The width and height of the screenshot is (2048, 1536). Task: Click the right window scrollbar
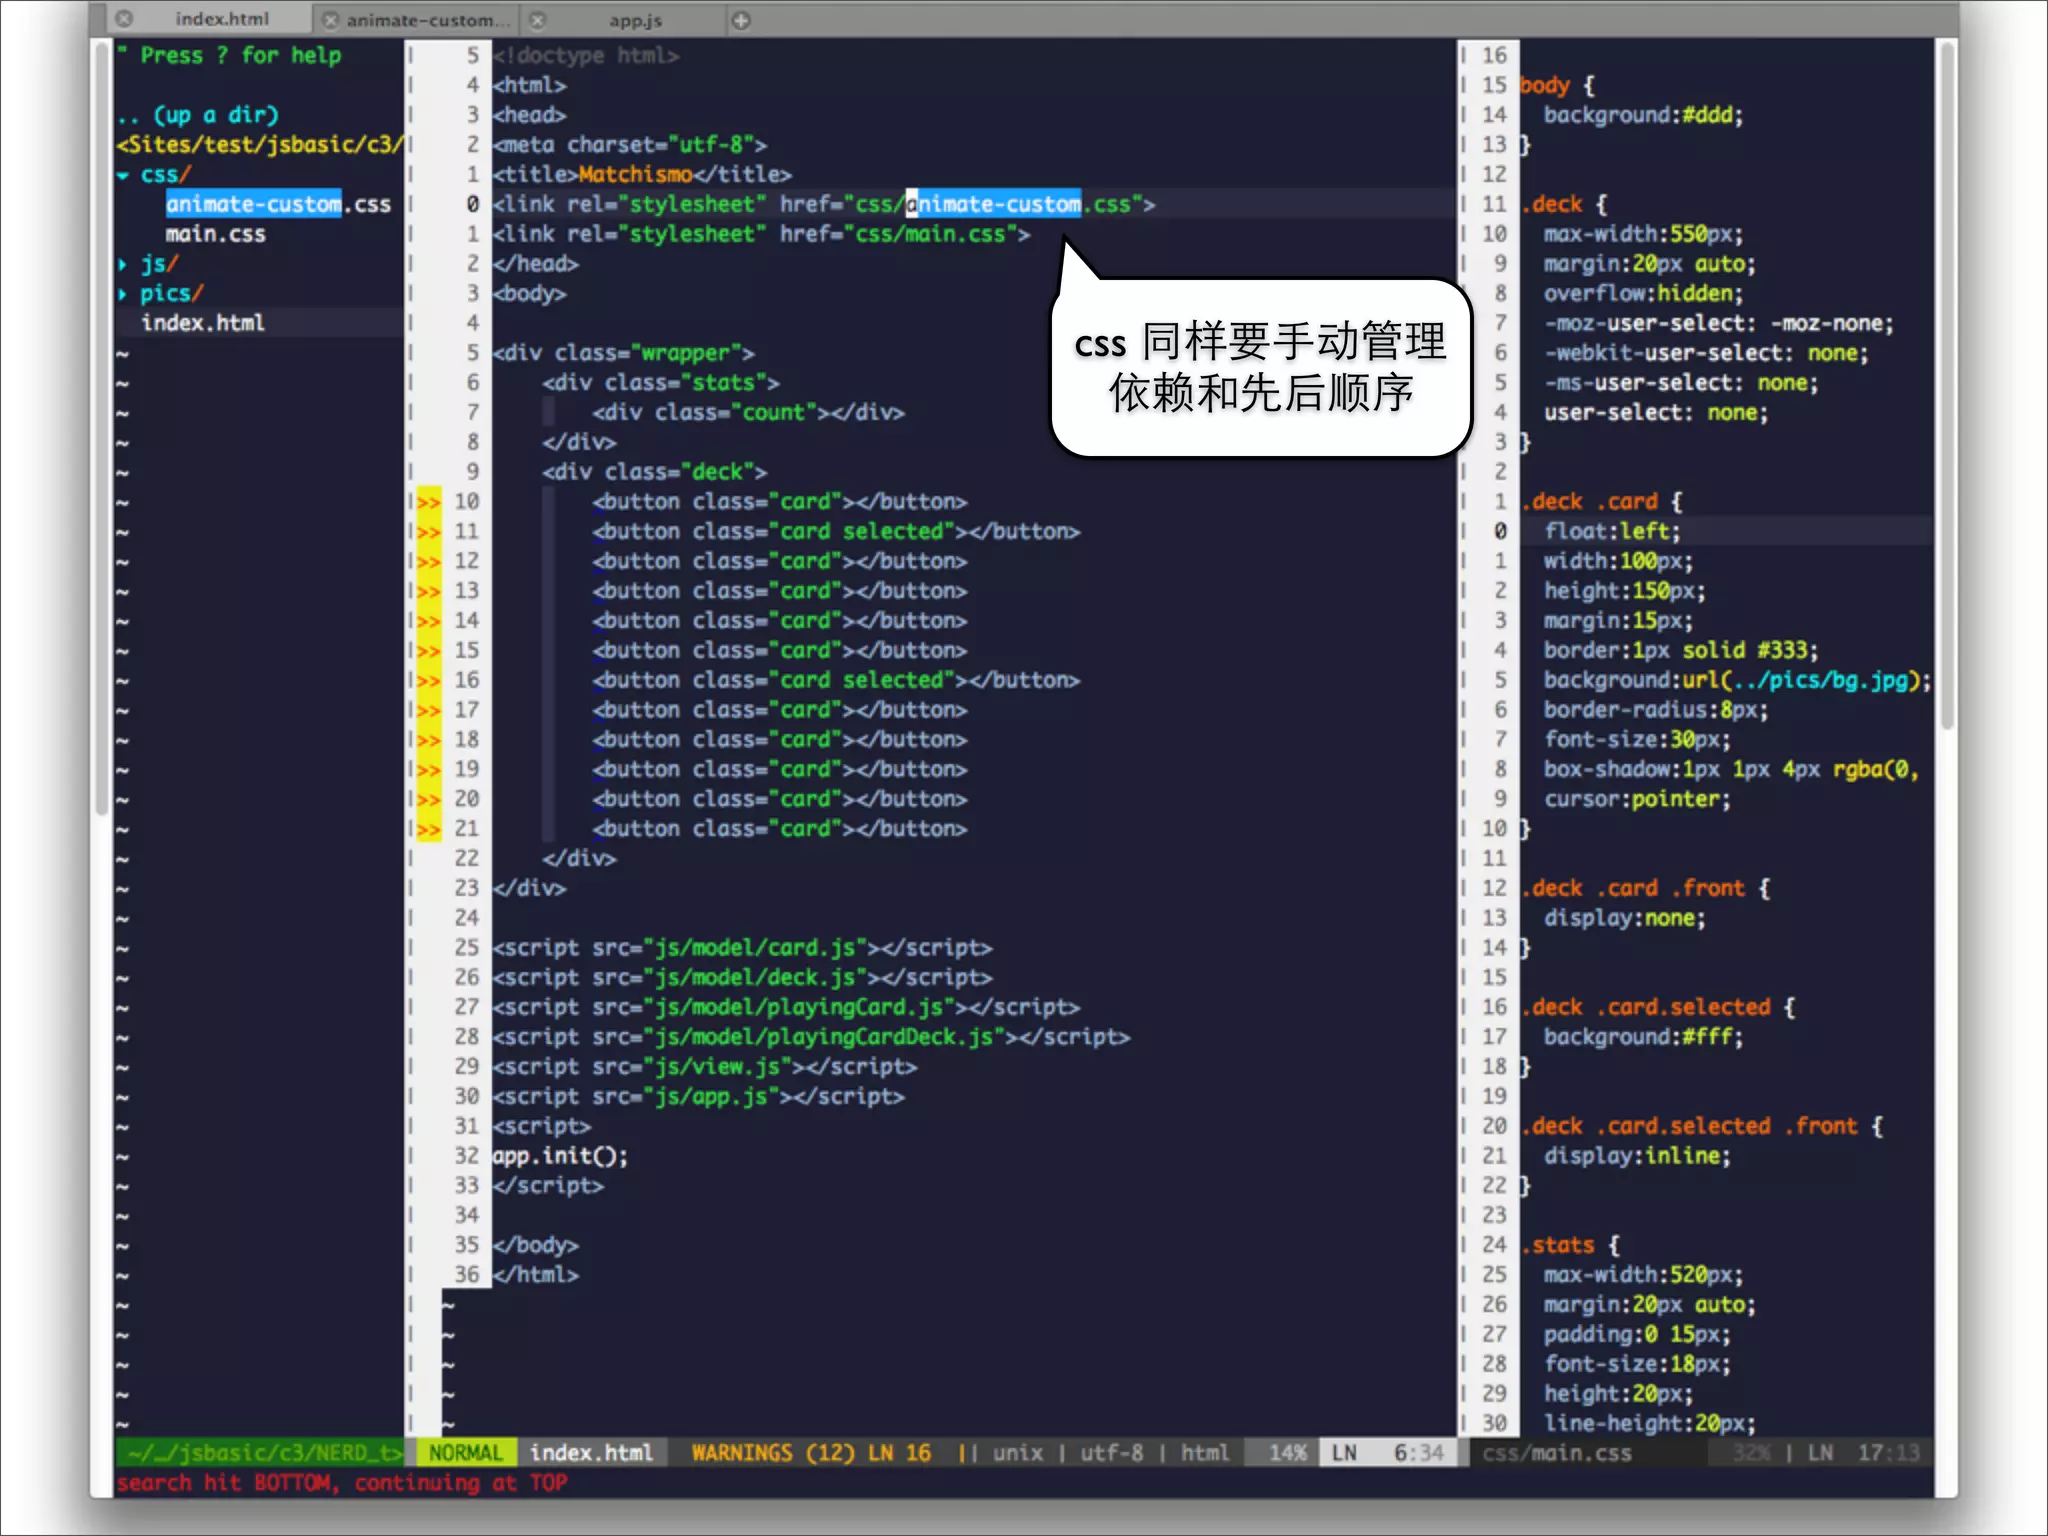pos(1946,385)
